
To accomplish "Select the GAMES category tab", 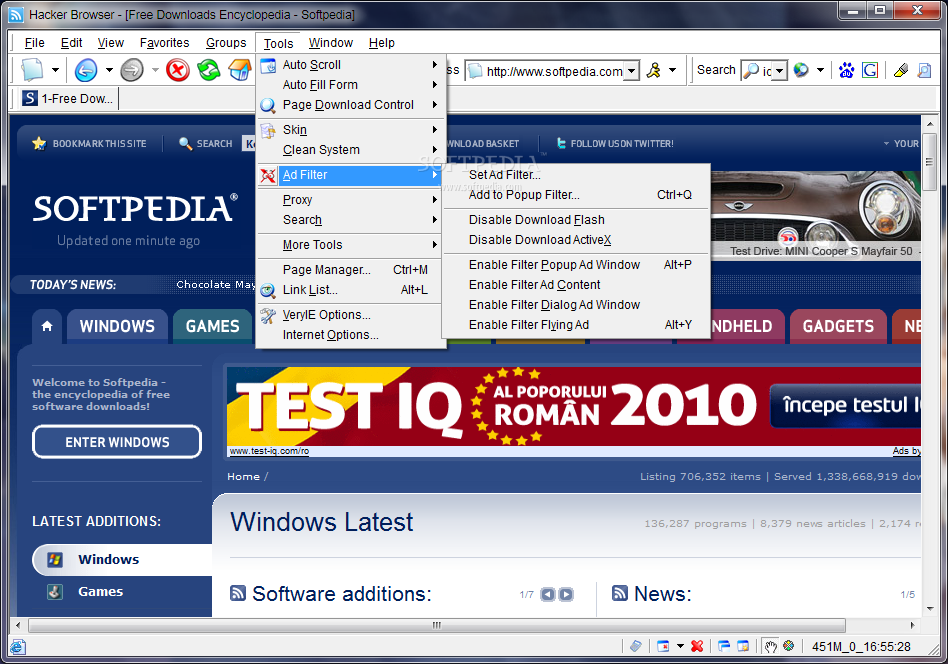I will [212, 327].
